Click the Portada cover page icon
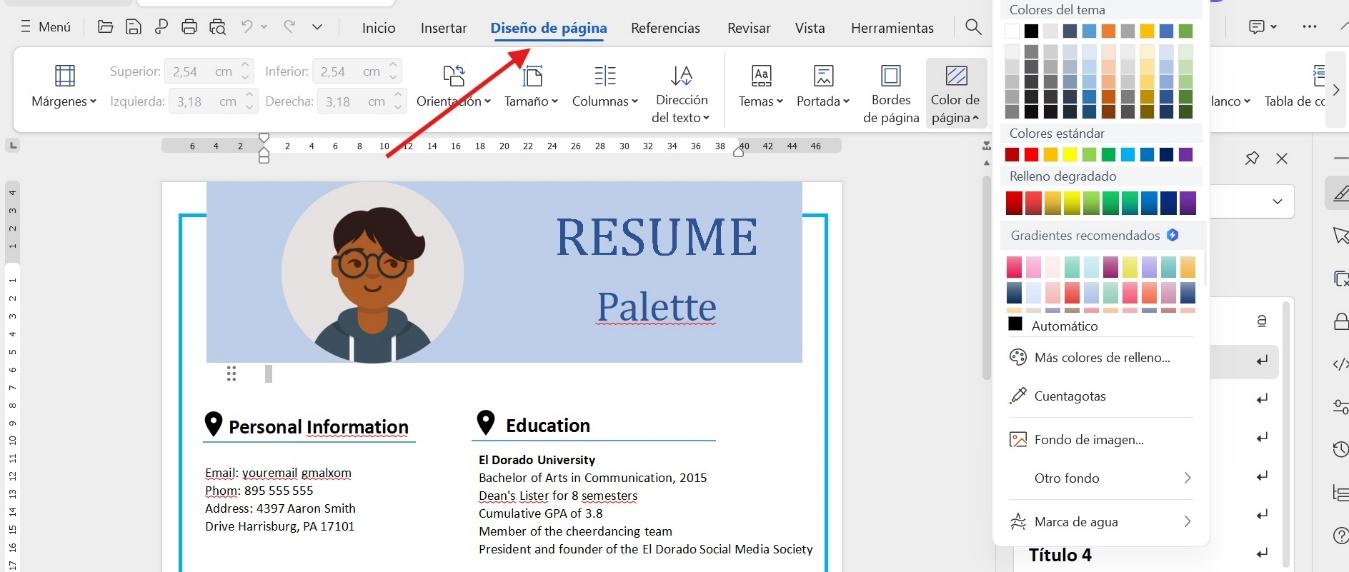Viewport: 1349px width, 572px height. [823, 76]
